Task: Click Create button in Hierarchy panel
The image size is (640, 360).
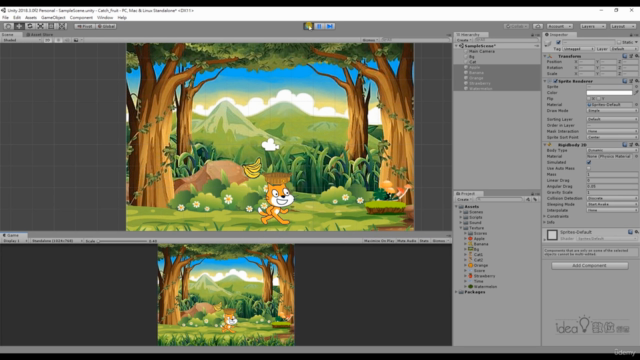Action: pyautogui.click(x=463, y=40)
